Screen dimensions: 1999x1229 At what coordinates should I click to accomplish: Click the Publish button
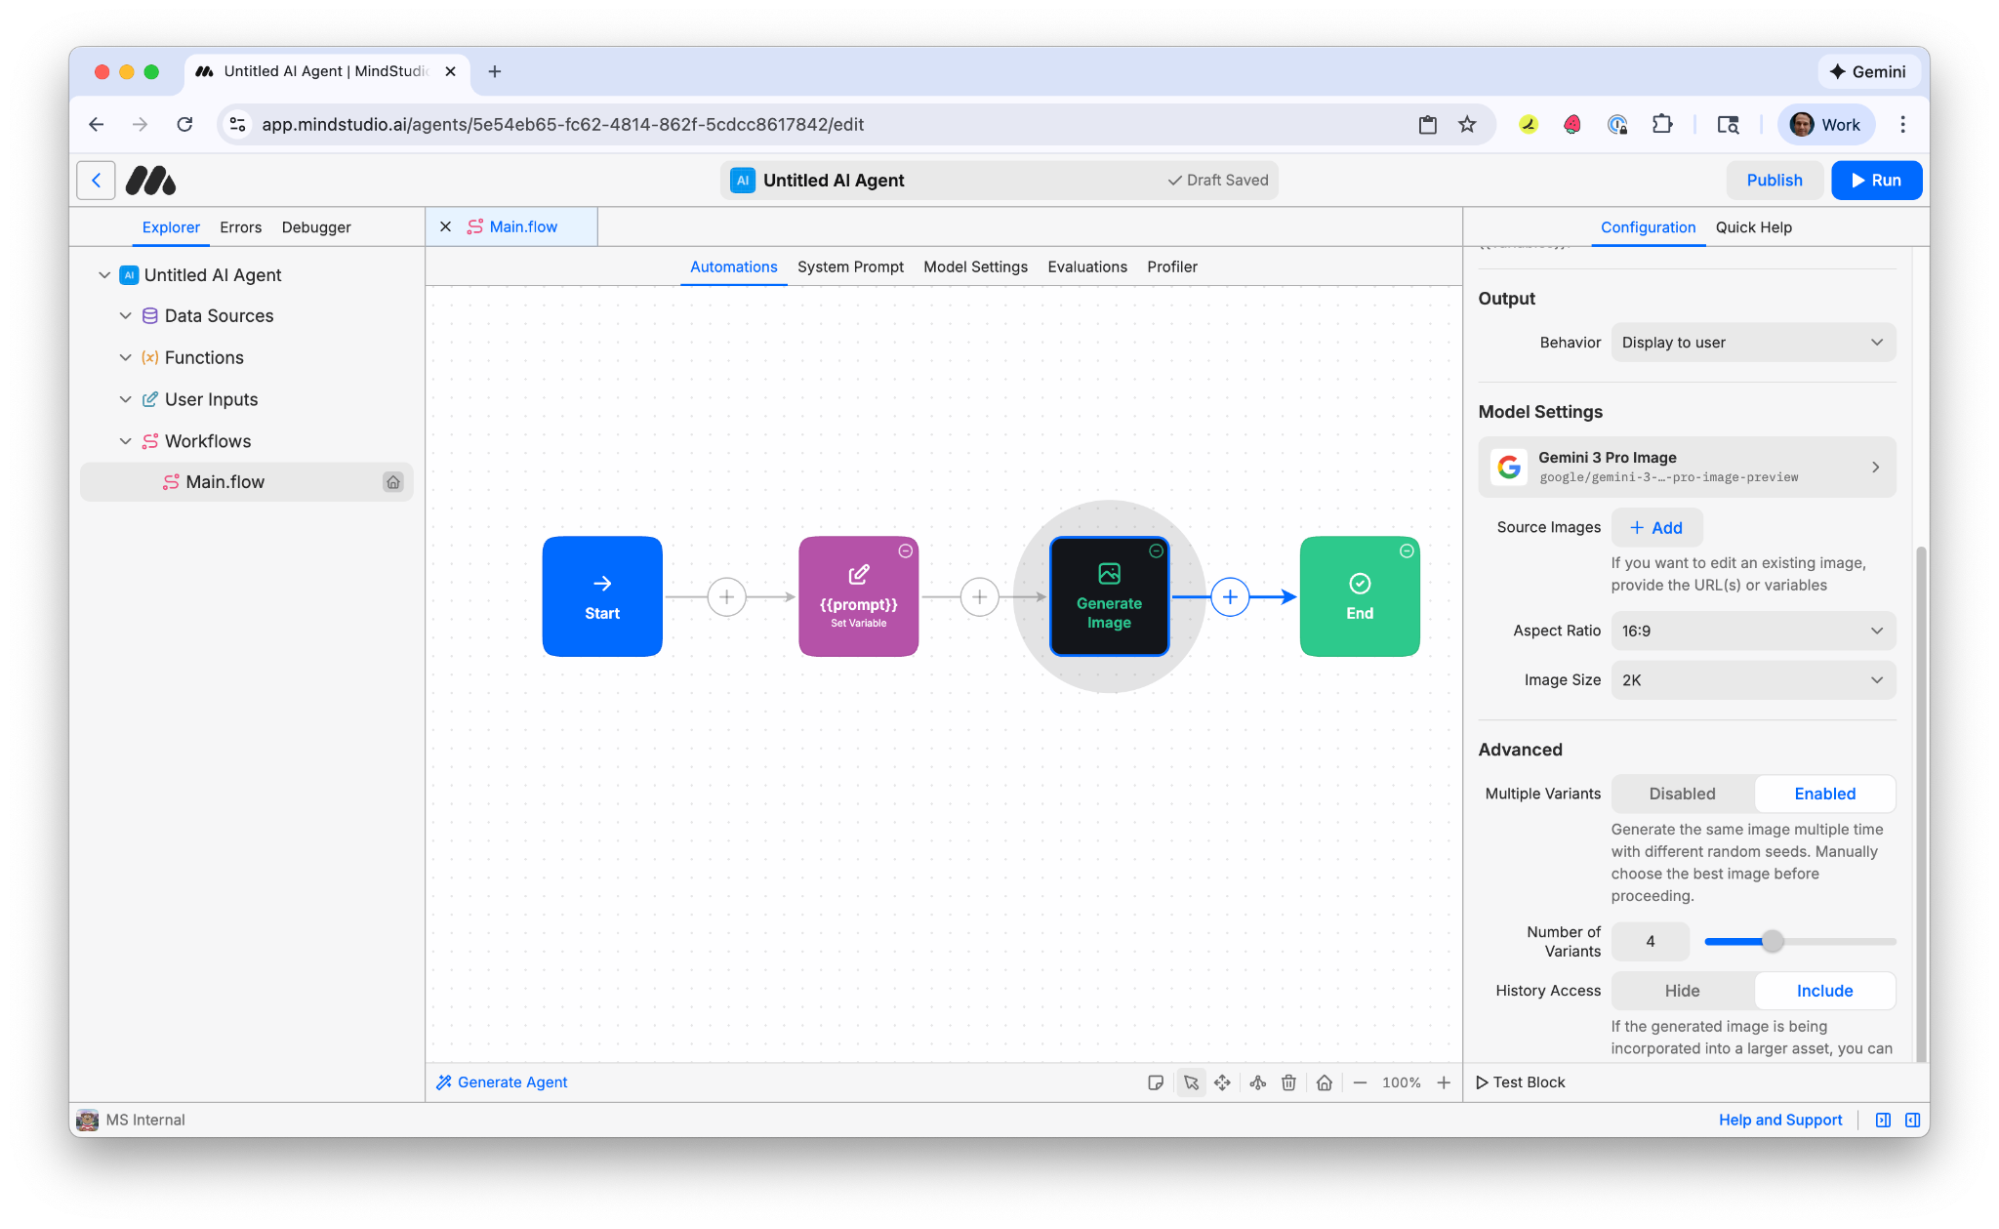coord(1774,180)
